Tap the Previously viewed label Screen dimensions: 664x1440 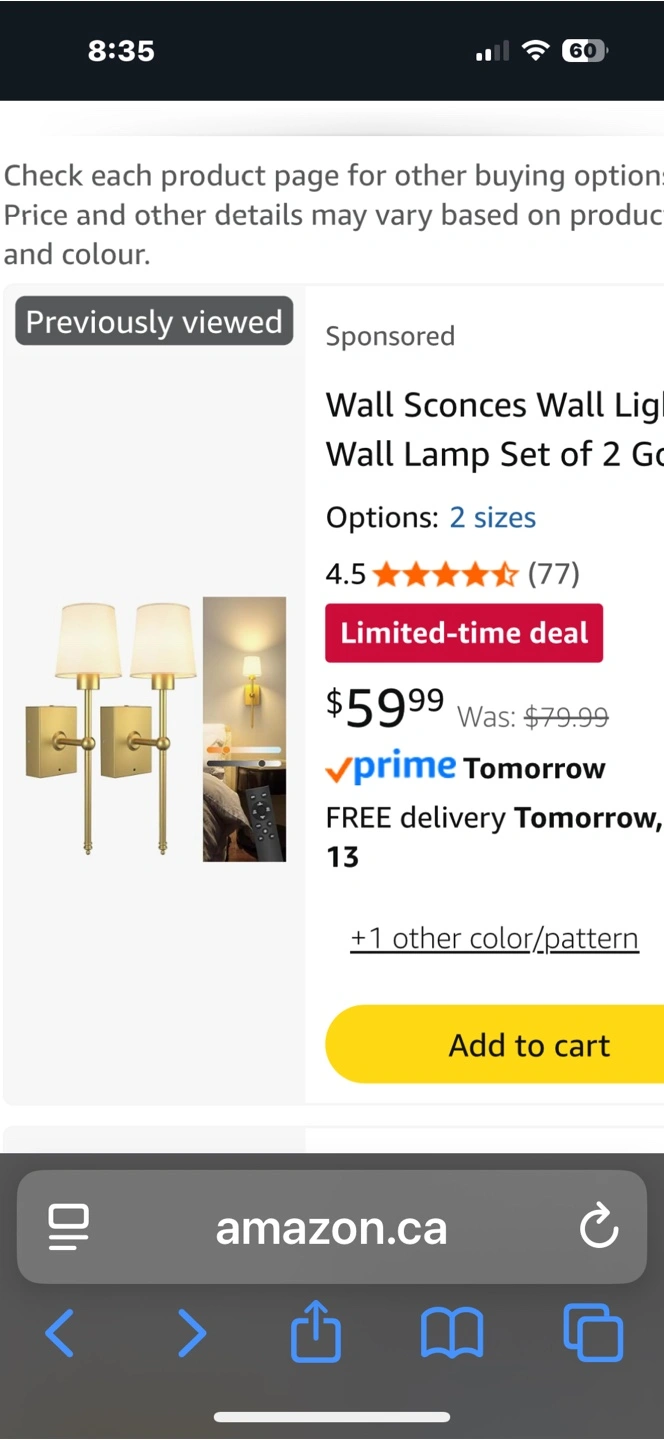coord(154,322)
